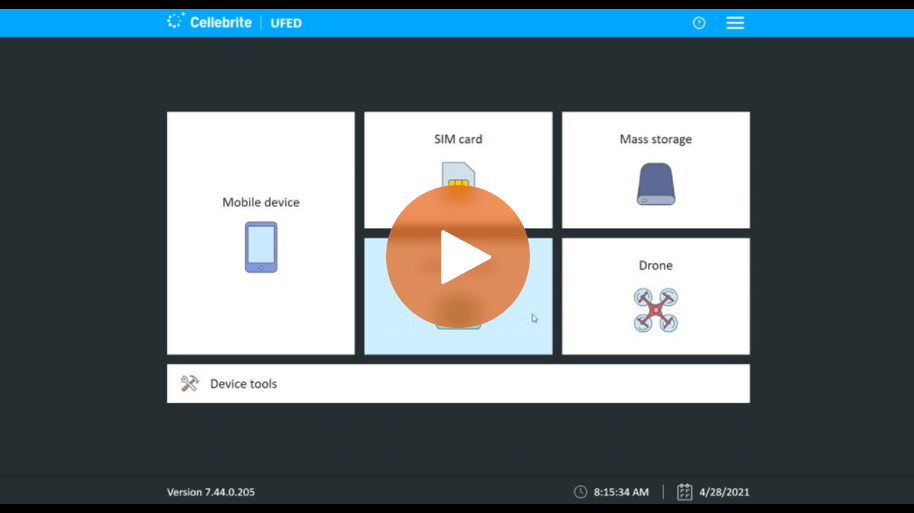Screen dimensions: 914x513
Task: Click the Version 7.44.0.205 text
Action: (x=210, y=492)
